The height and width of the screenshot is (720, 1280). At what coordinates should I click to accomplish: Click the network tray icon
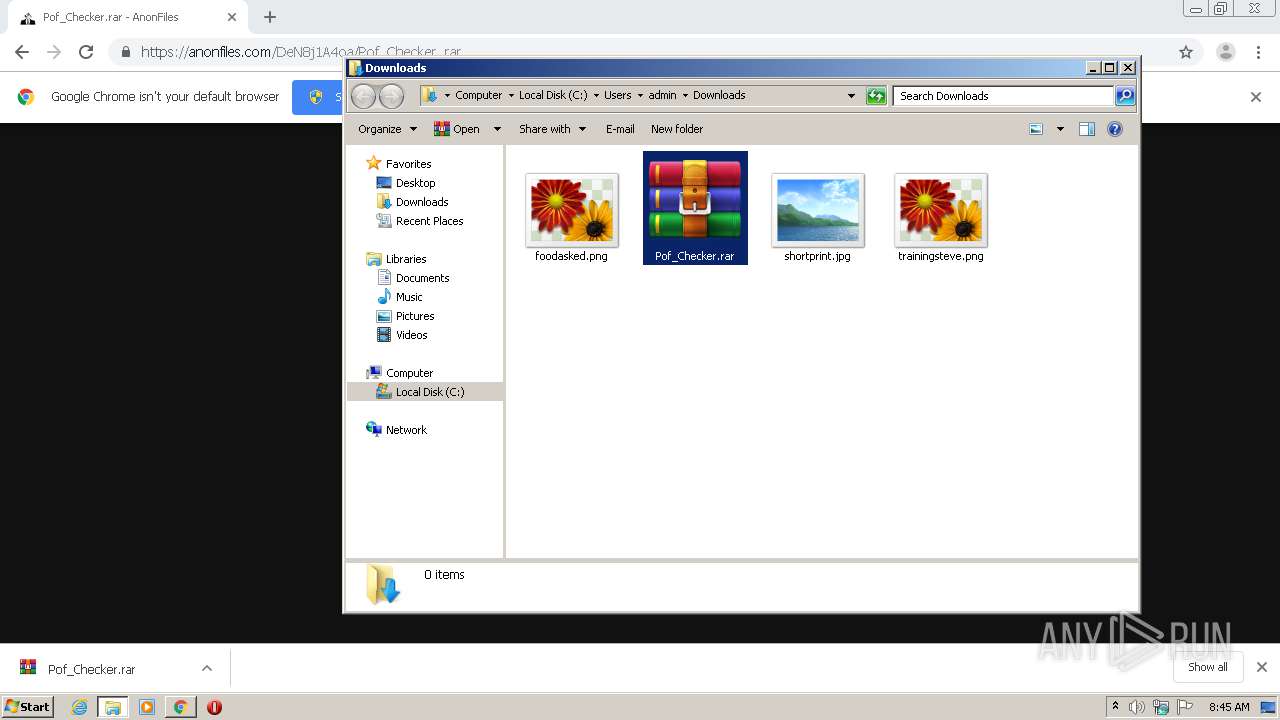pos(1161,707)
